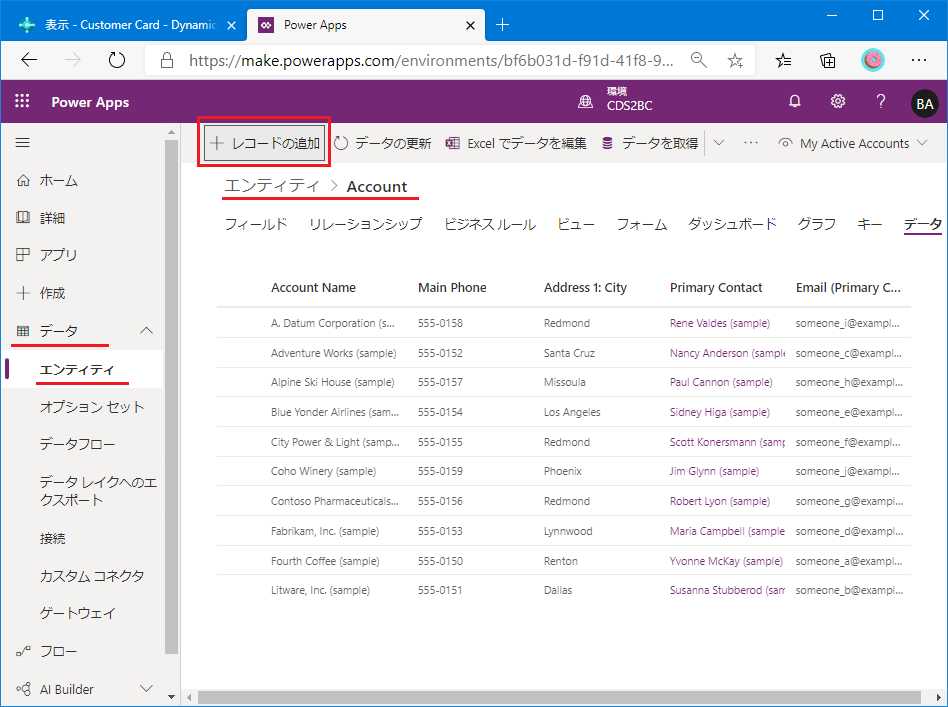
Task: Open the BA account profile menu
Action: pos(924,103)
